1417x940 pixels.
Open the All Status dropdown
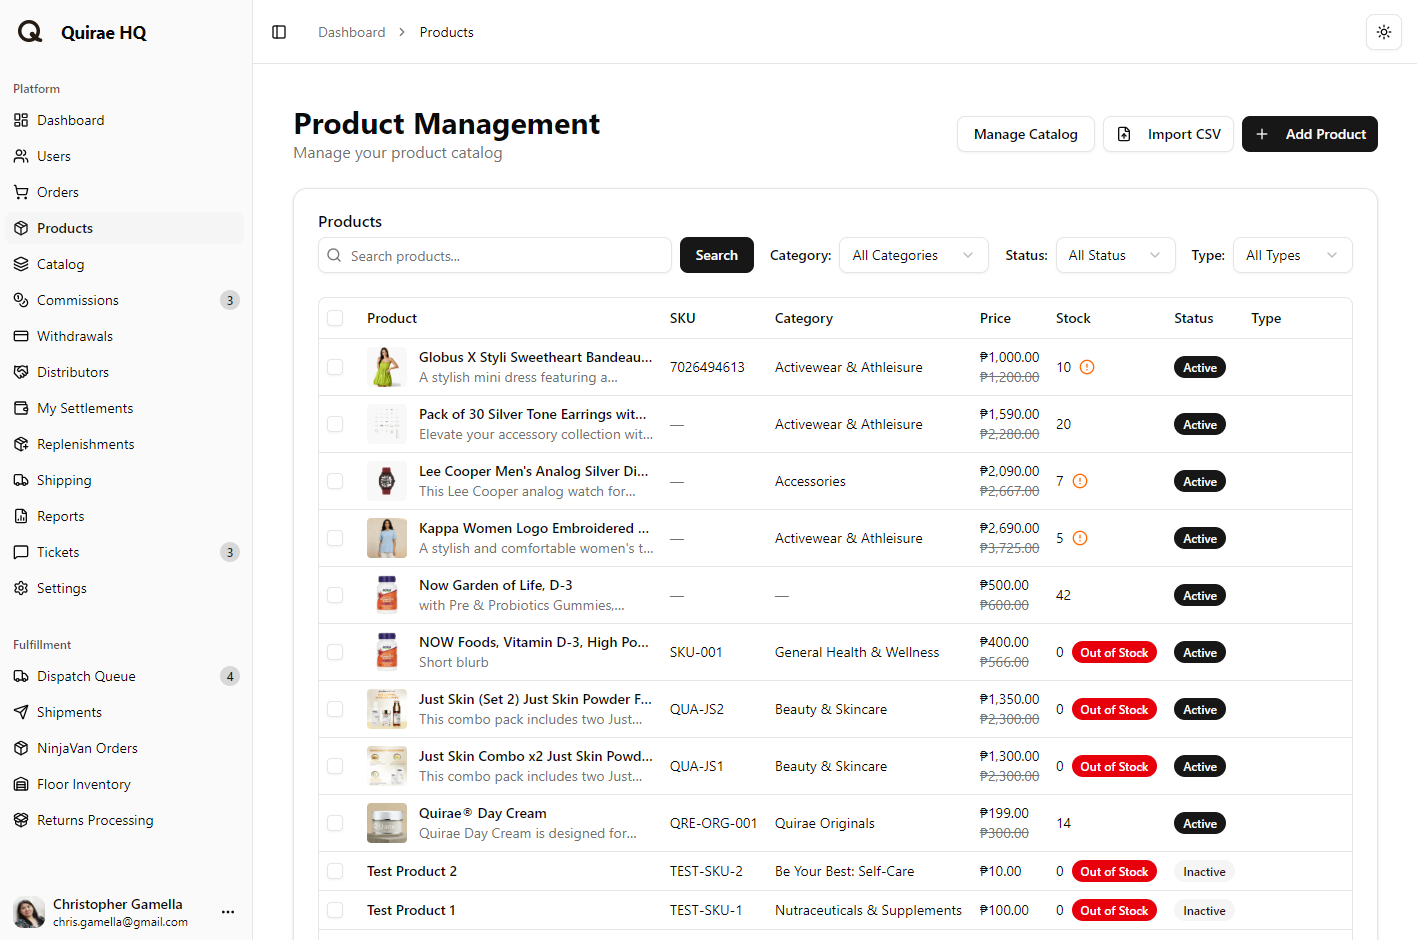click(1115, 255)
